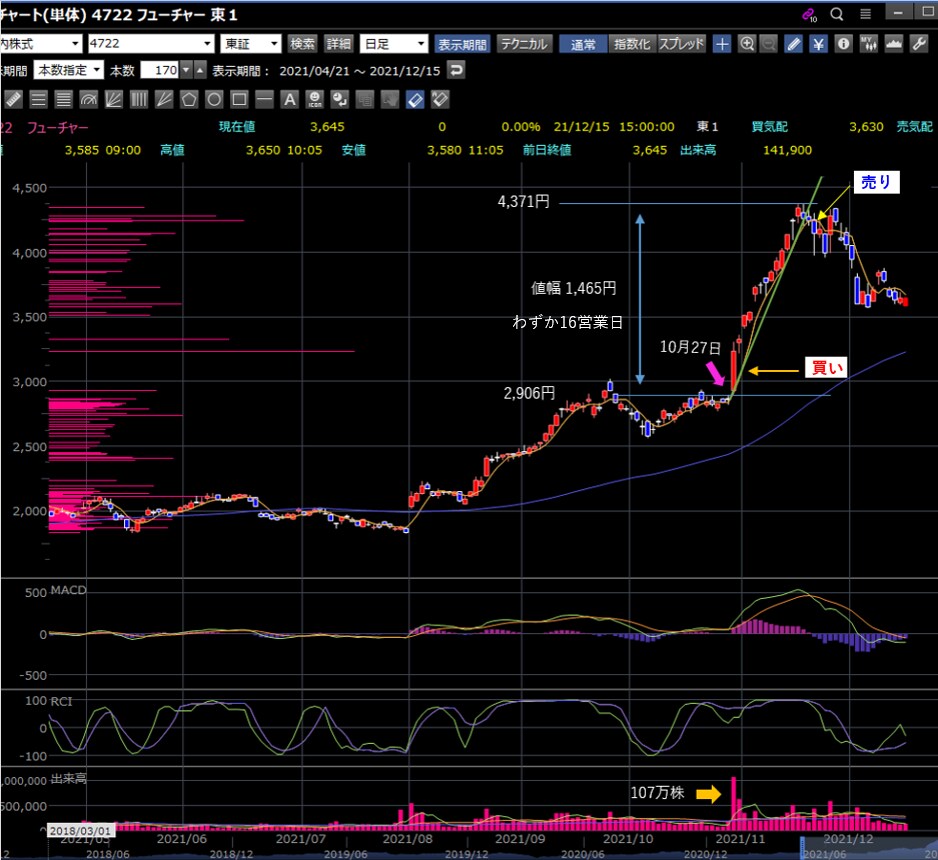Select the pentagon shape drawing tool

pyautogui.click(x=189, y=99)
